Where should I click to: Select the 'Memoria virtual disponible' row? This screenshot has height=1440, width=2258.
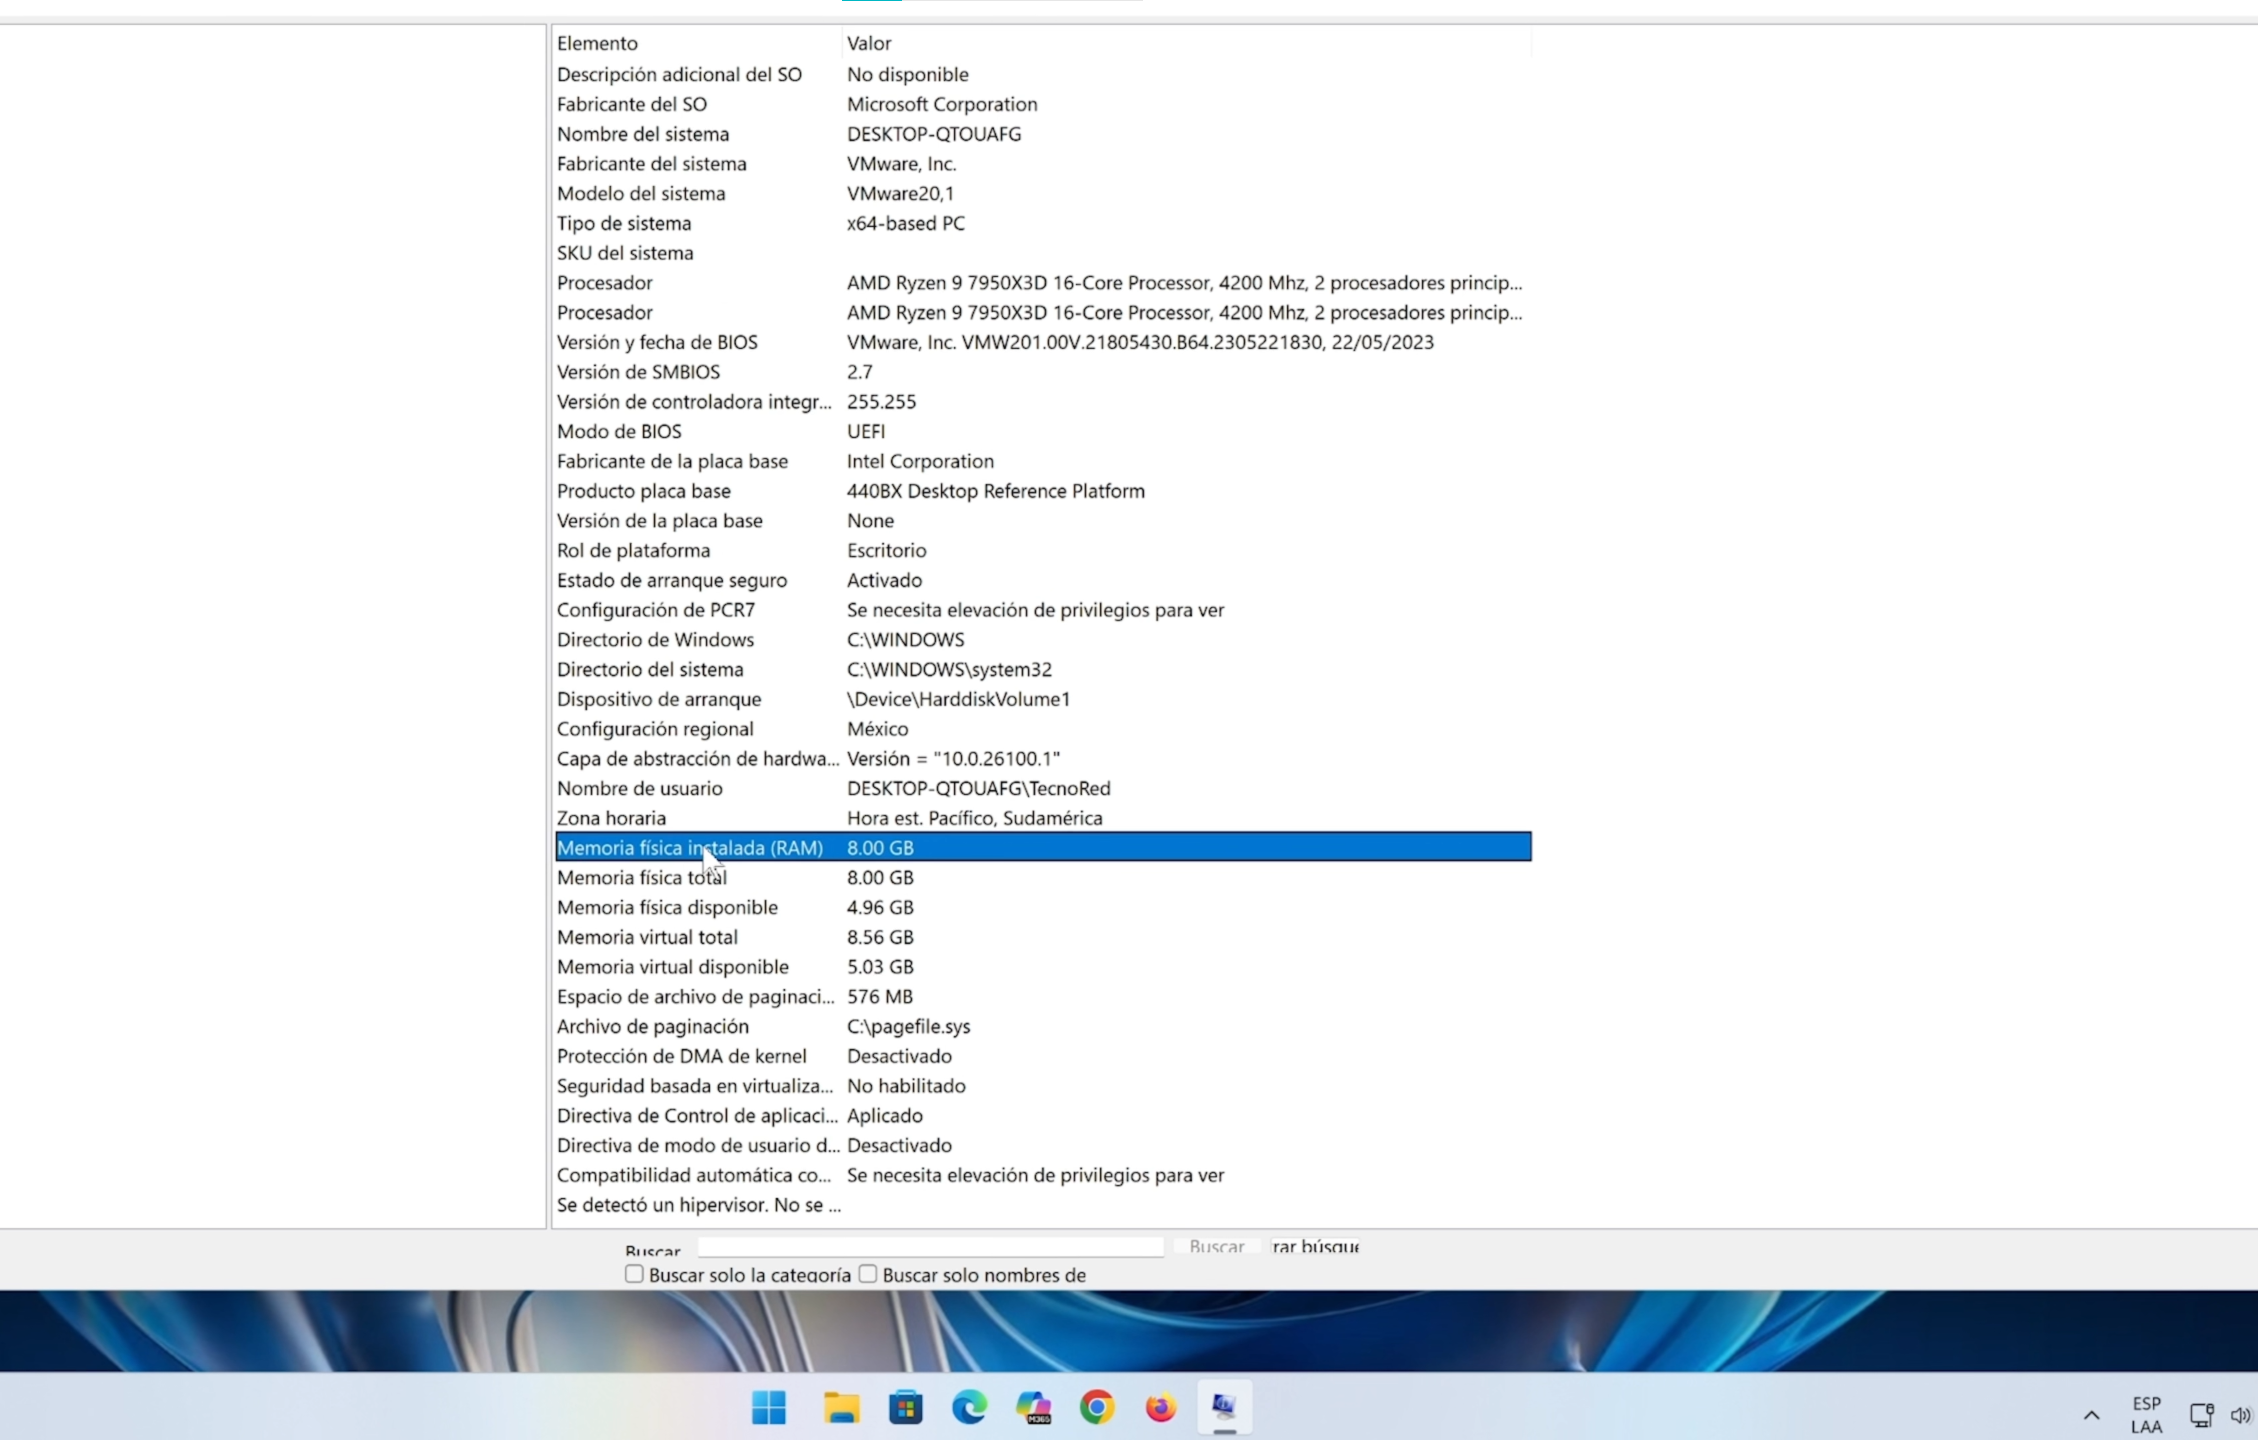point(1043,967)
